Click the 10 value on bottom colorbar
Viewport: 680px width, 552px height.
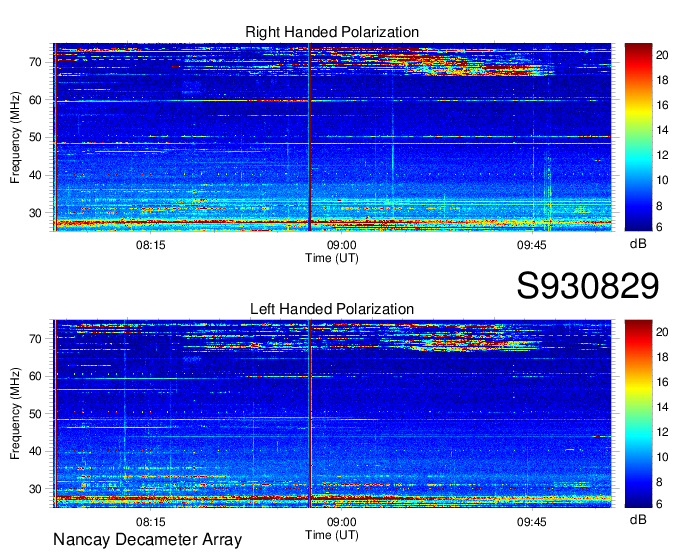662,457
